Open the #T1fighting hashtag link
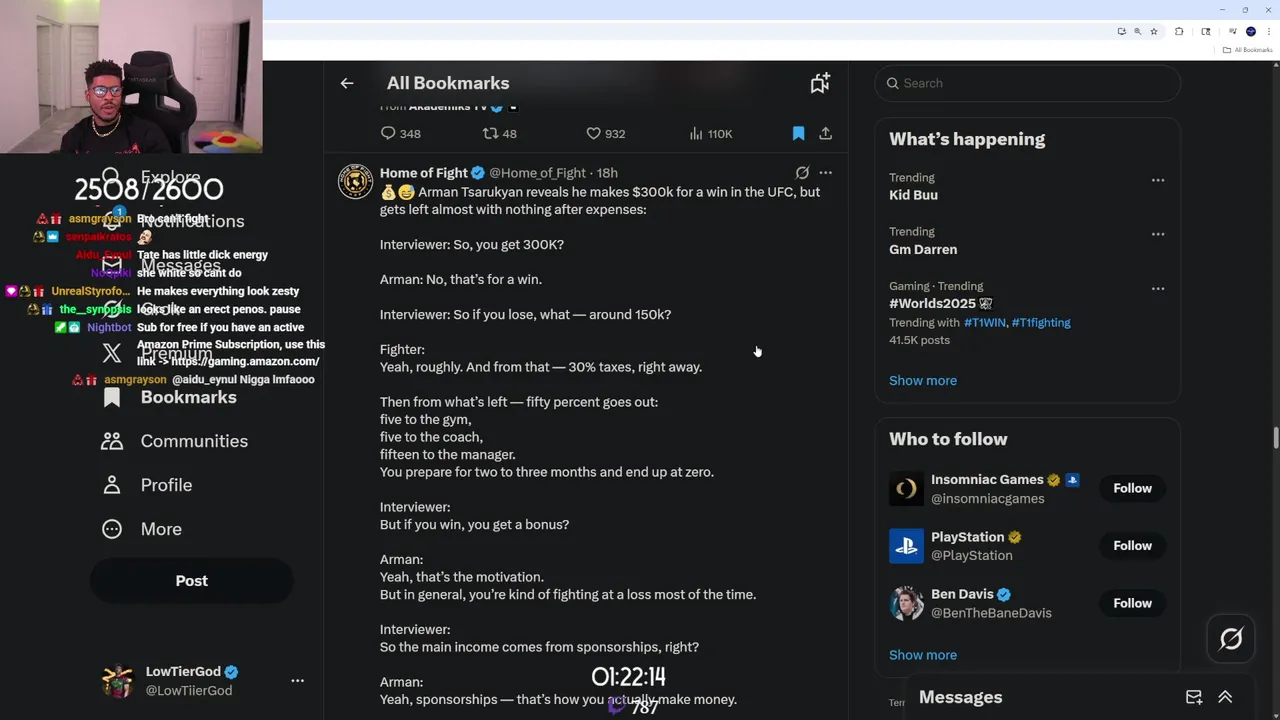Image resolution: width=1280 pixels, height=720 pixels. (1041, 322)
